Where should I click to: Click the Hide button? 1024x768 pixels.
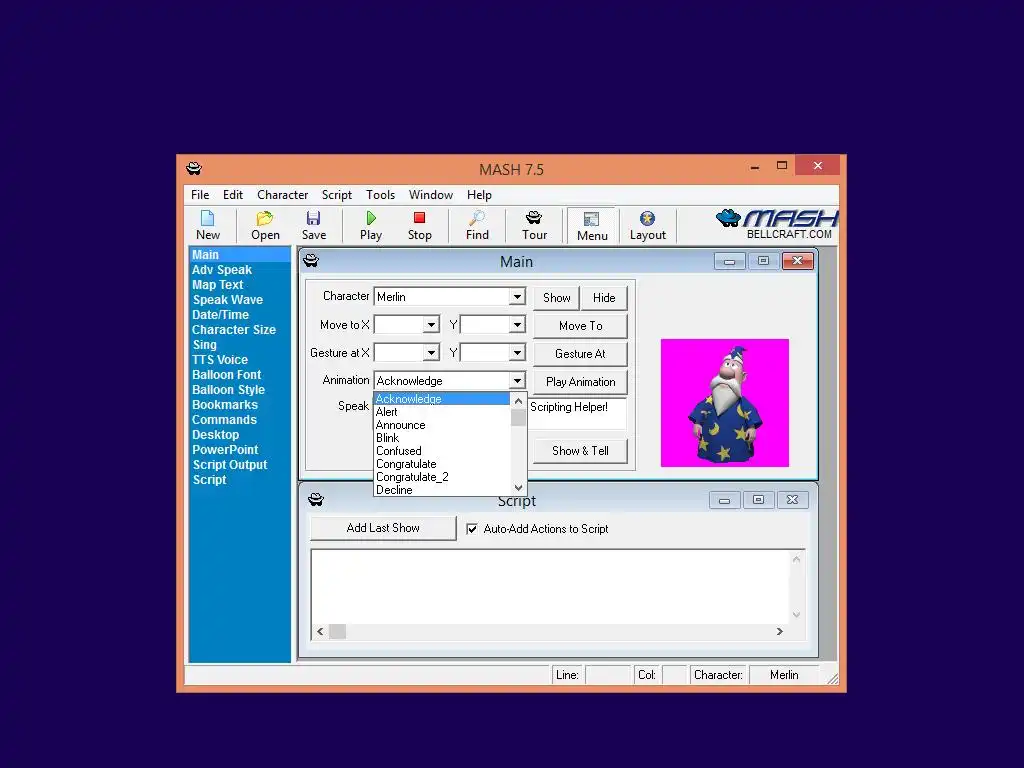[604, 298]
